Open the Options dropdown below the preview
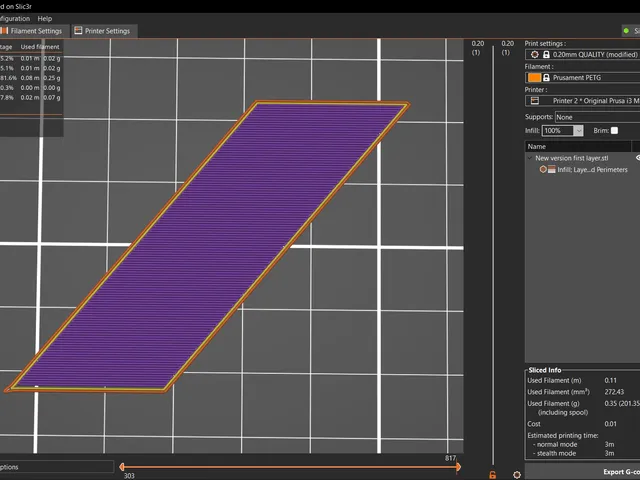Image resolution: width=640 pixels, height=480 pixels. (x=57, y=467)
